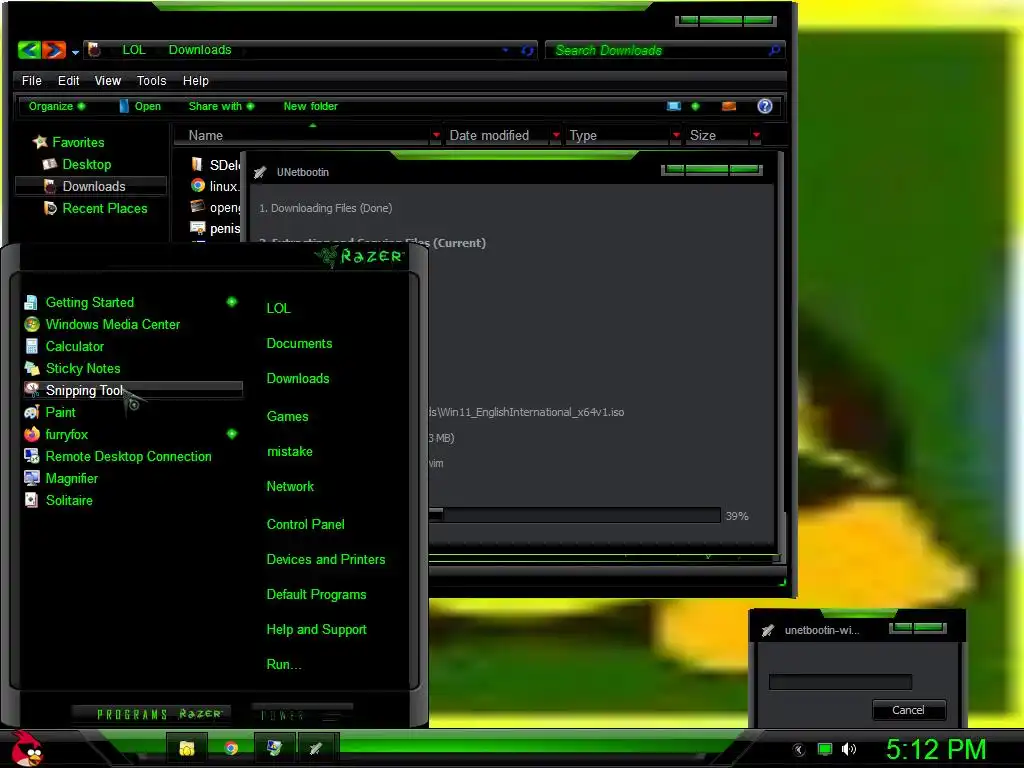
Task: Click the Chrome icon of the linux file
Action: [198, 185]
